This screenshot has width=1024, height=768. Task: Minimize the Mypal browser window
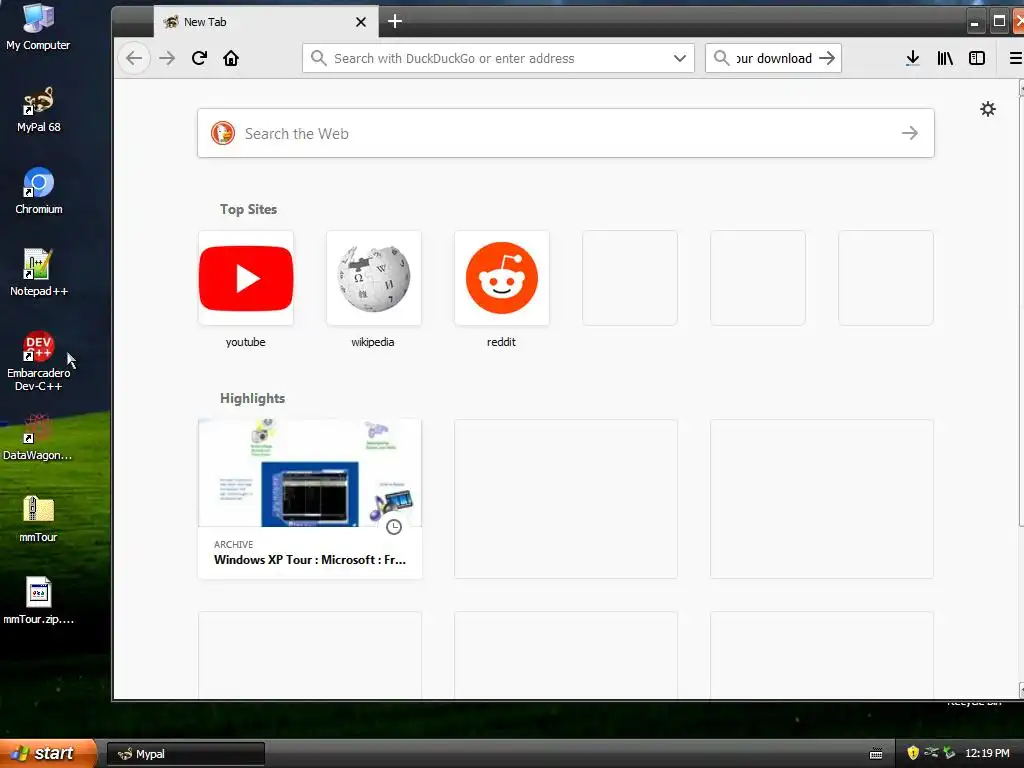pos(974,22)
